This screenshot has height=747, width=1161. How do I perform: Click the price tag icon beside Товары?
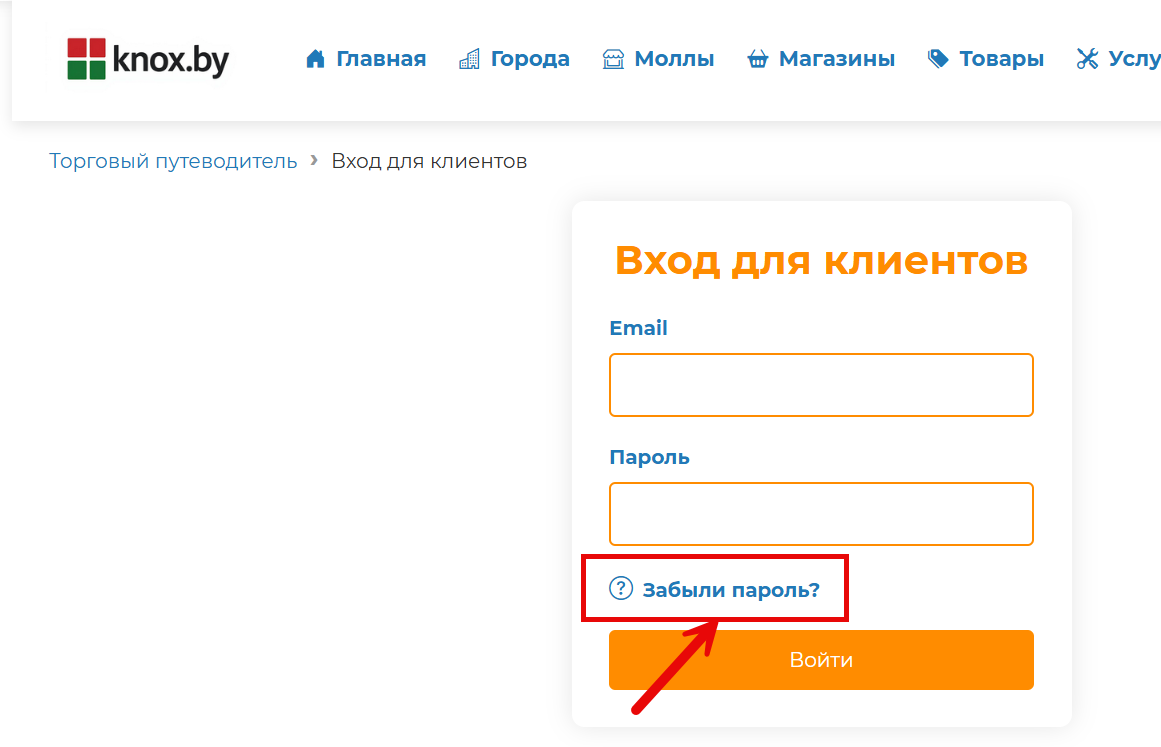[x=938, y=59]
